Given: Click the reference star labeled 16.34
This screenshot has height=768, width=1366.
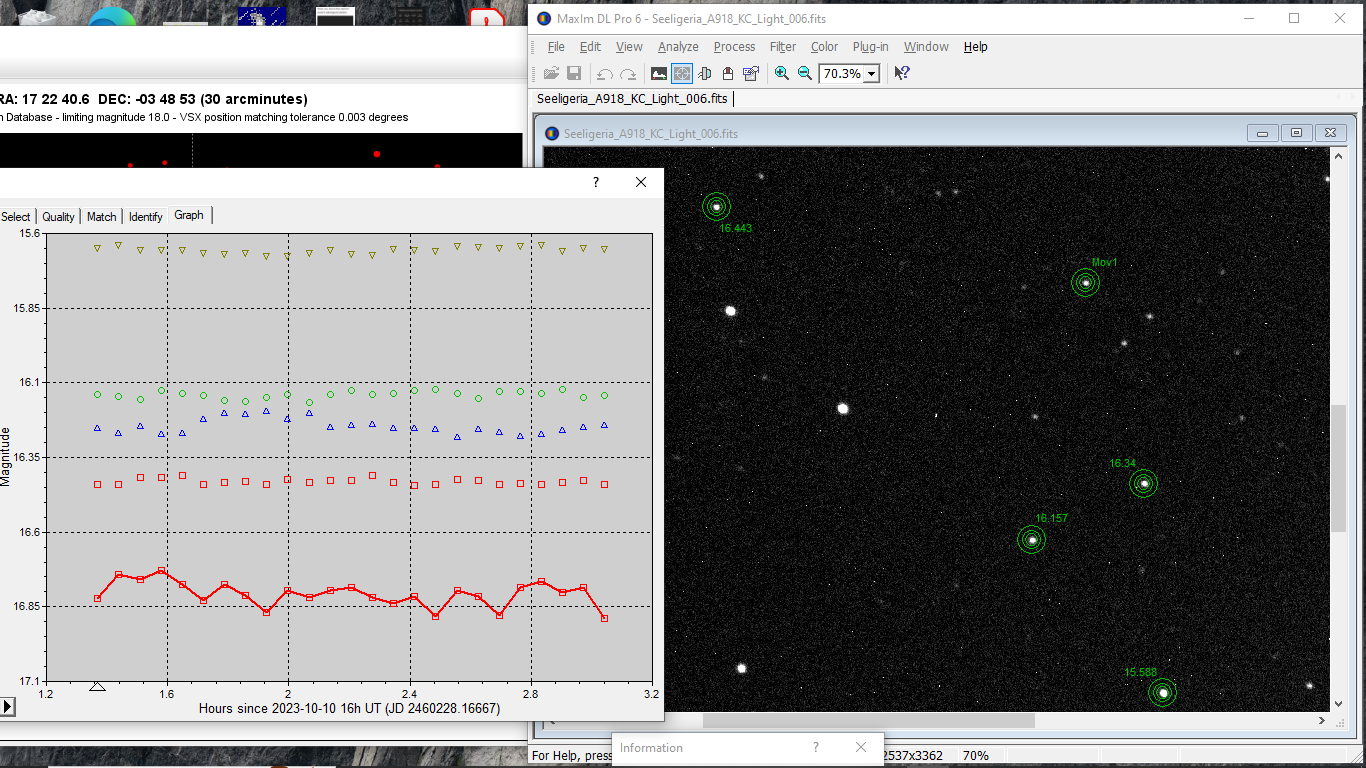Looking at the screenshot, I should pos(1143,484).
